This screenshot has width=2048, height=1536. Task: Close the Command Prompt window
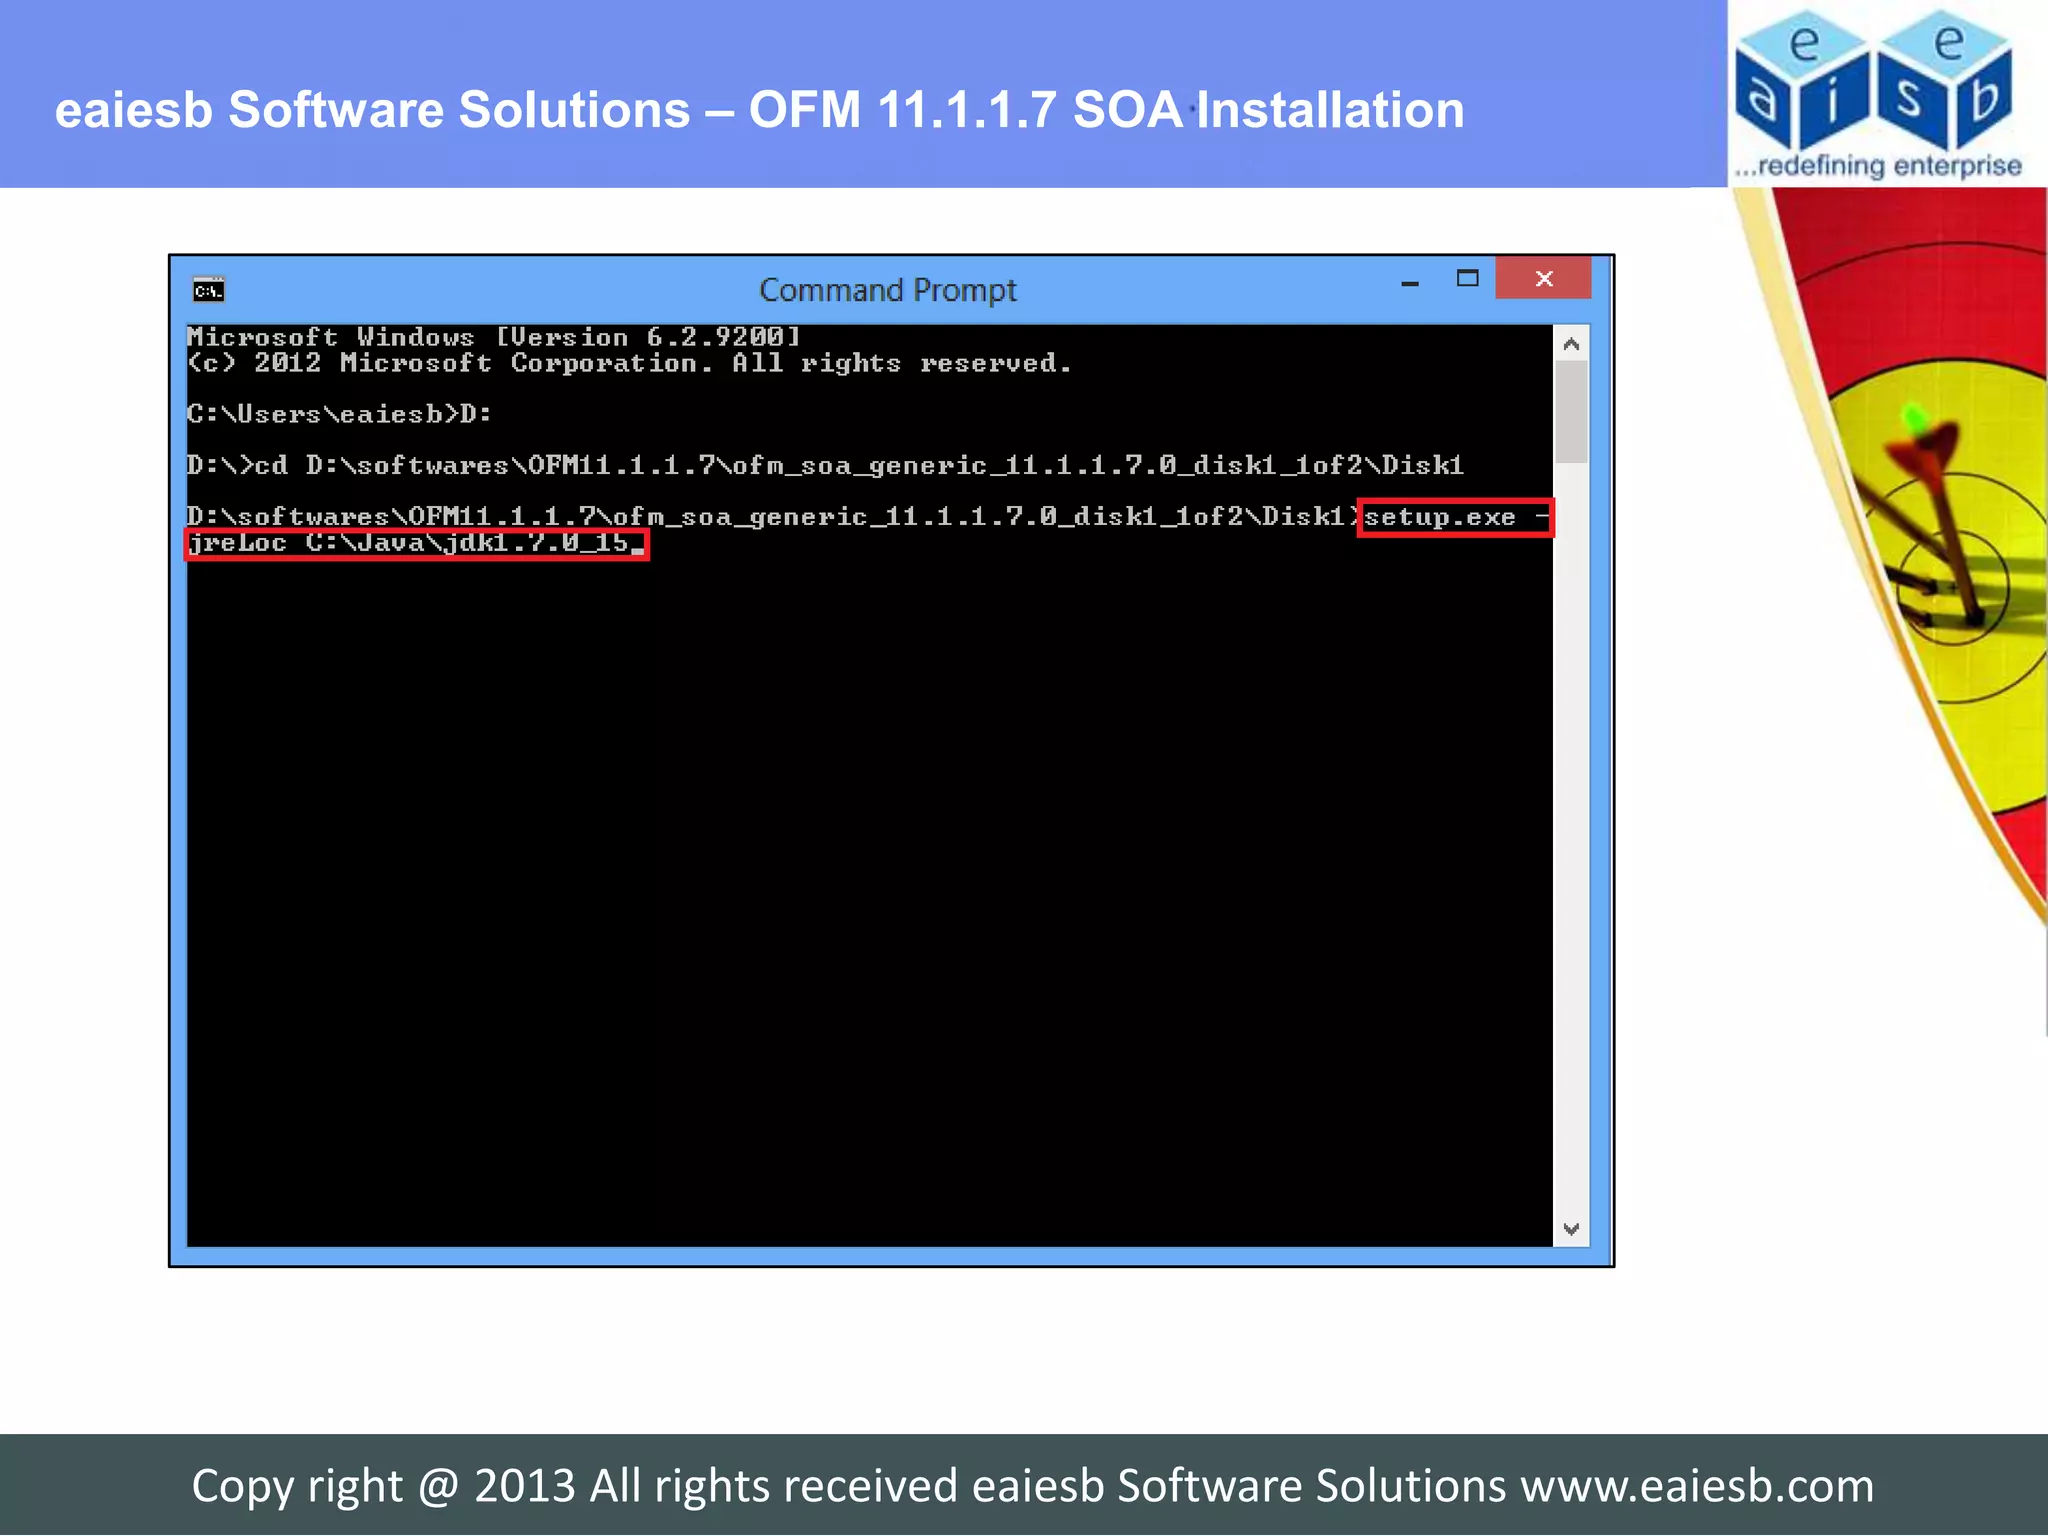[x=1543, y=278]
